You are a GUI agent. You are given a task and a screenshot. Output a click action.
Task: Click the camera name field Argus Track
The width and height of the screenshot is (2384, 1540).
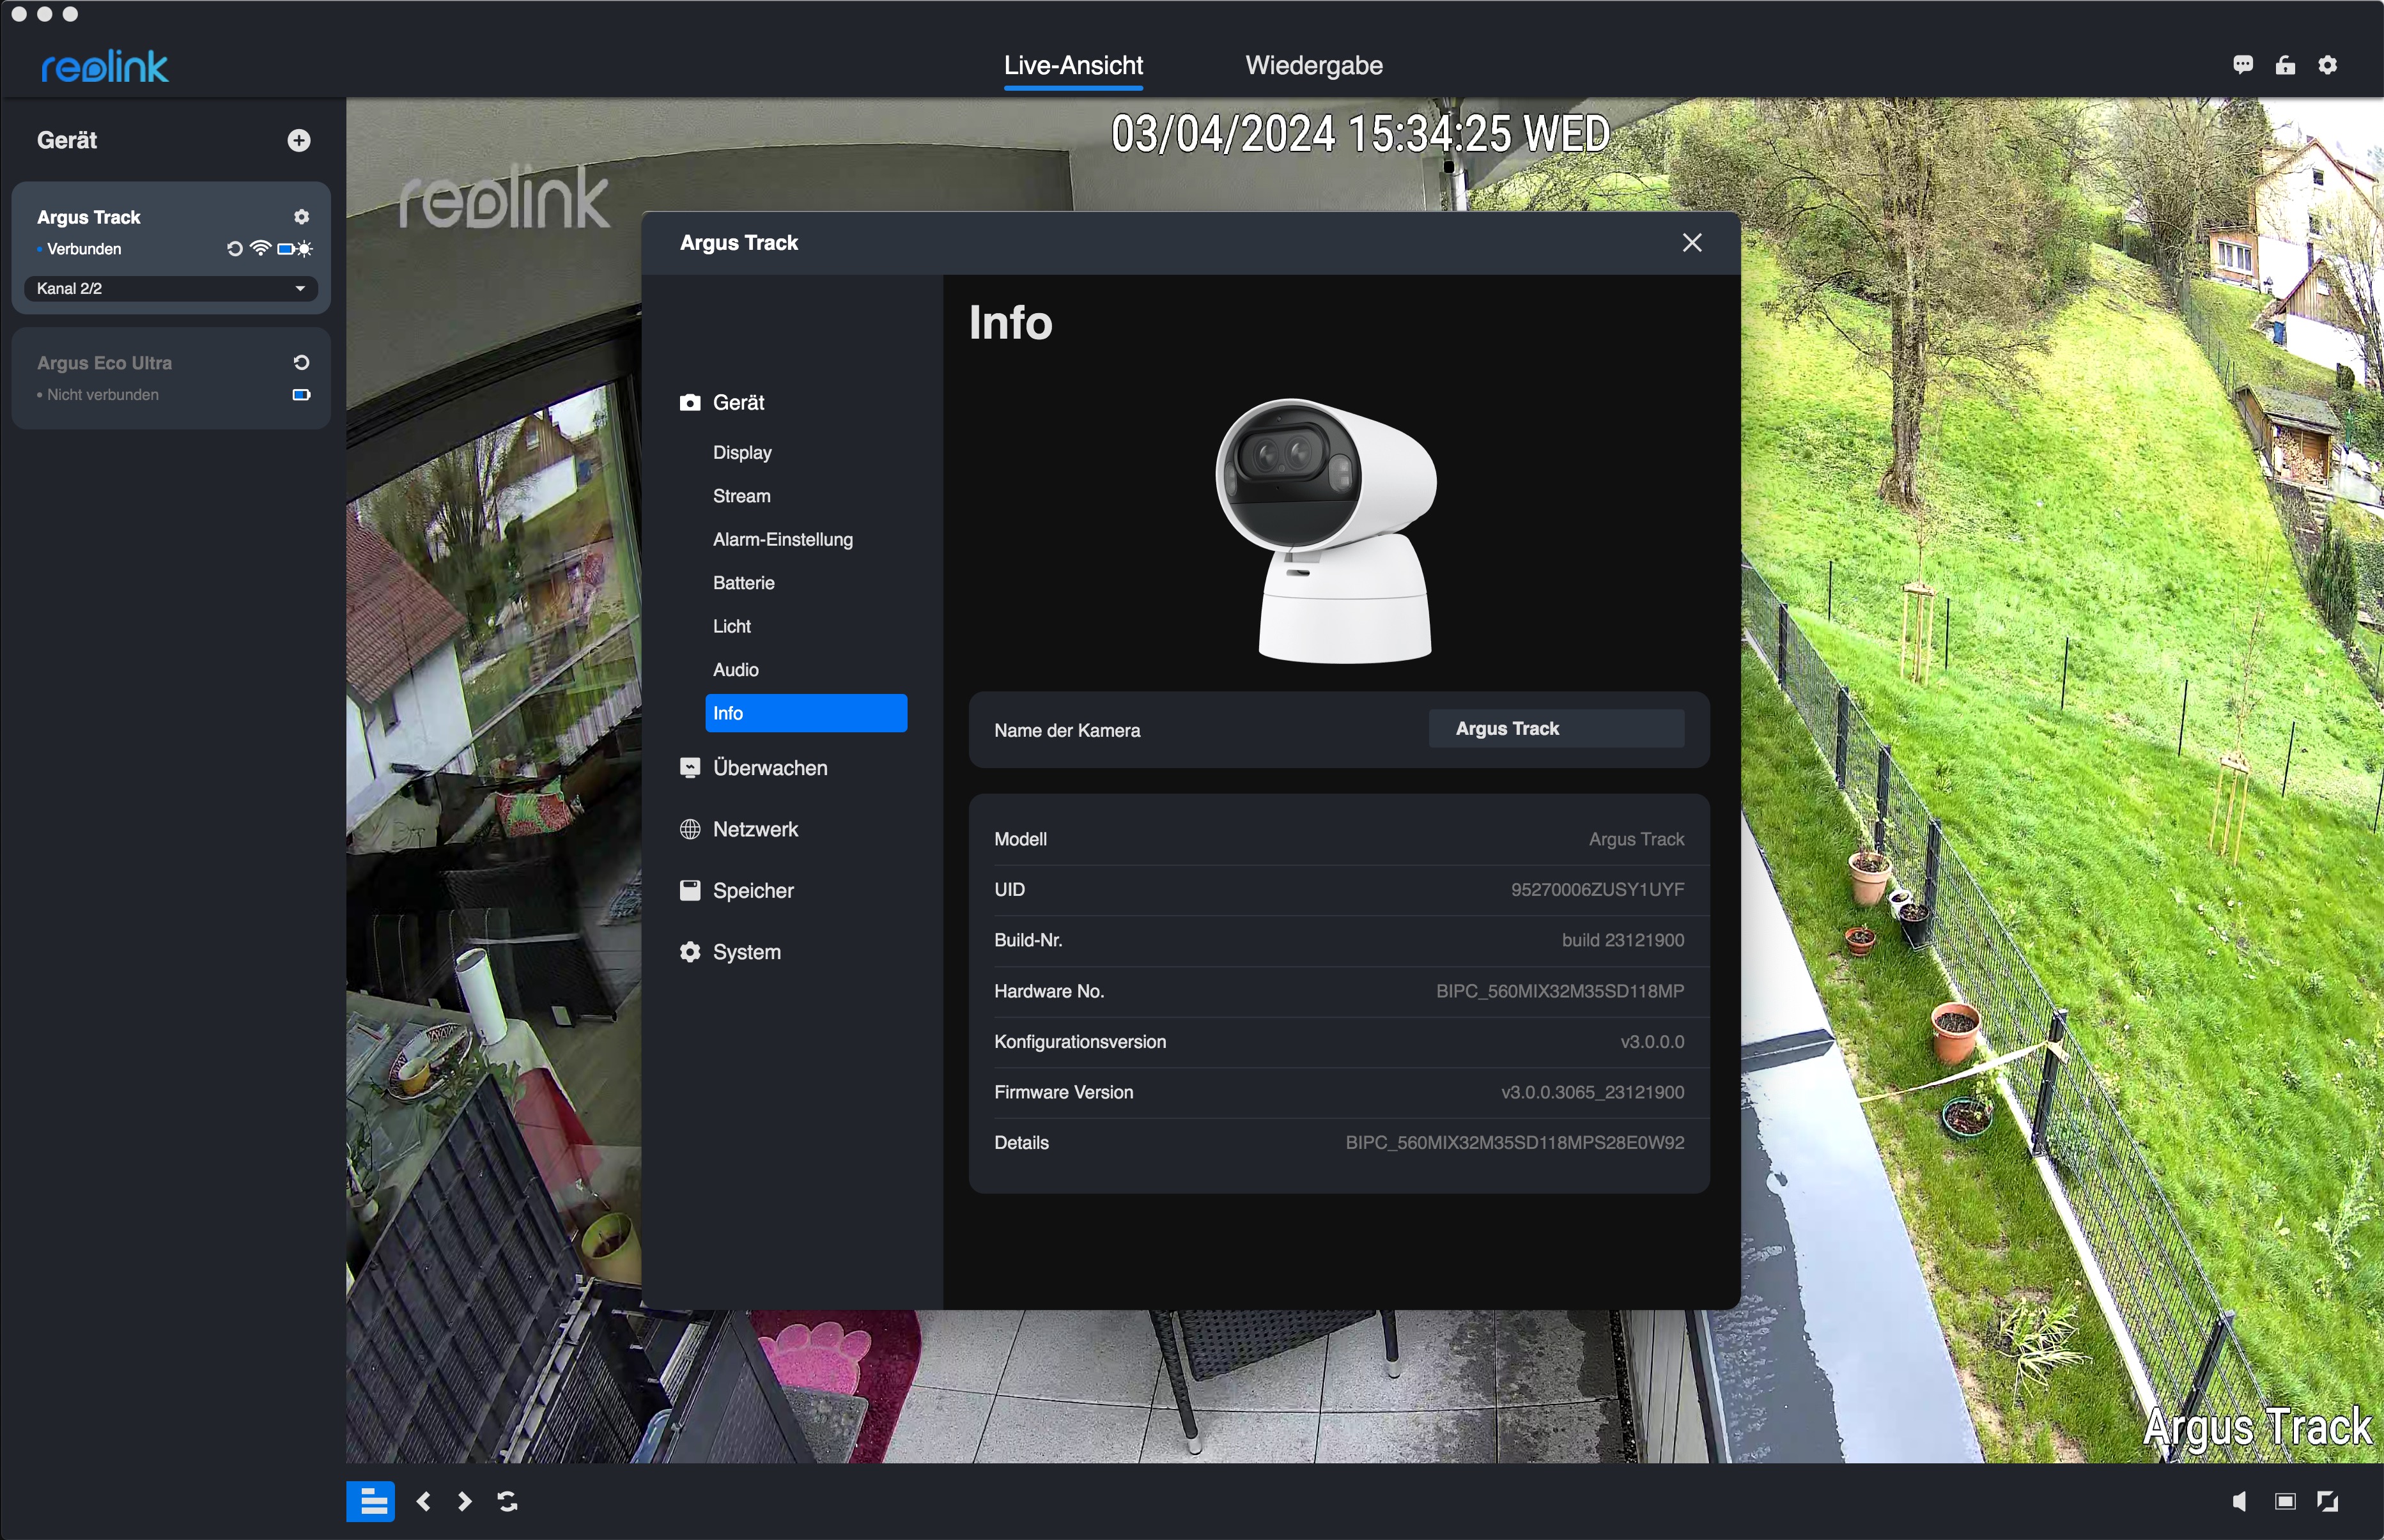1555,729
